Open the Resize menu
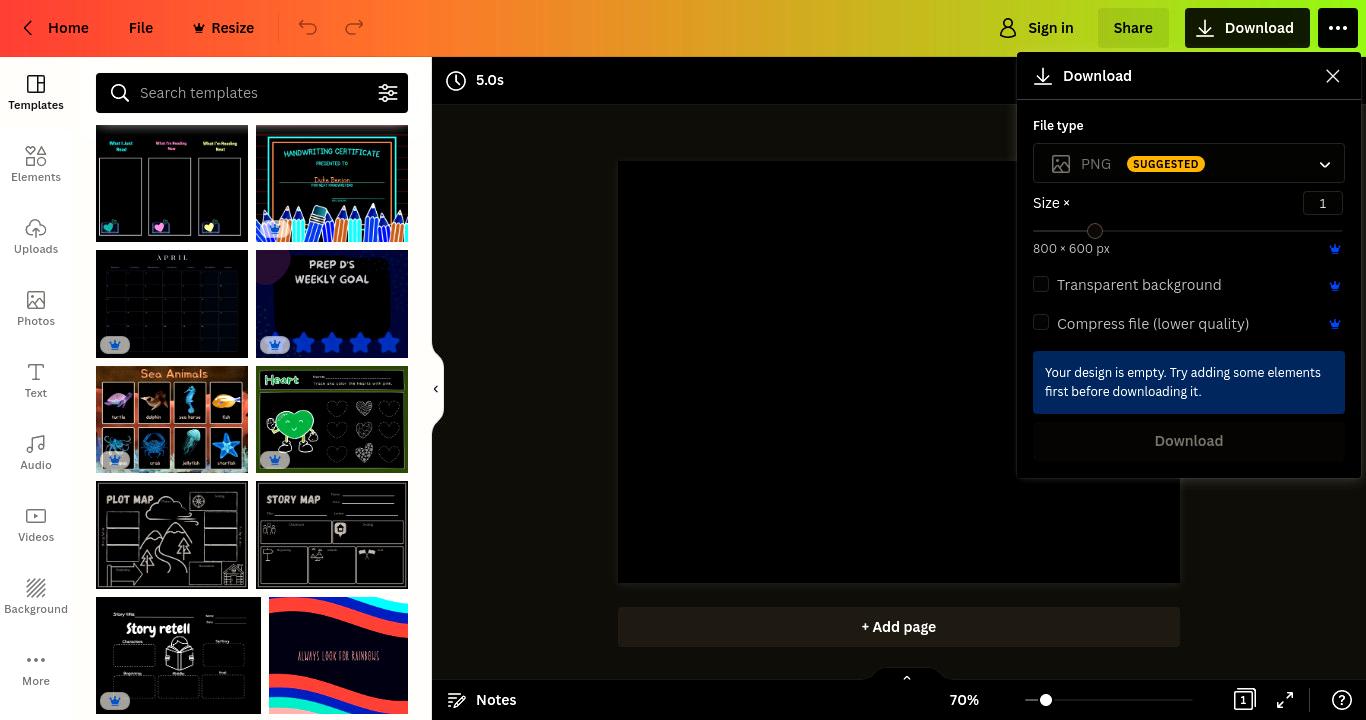This screenshot has height=720, width=1366. pyautogui.click(x=223, y=28)
